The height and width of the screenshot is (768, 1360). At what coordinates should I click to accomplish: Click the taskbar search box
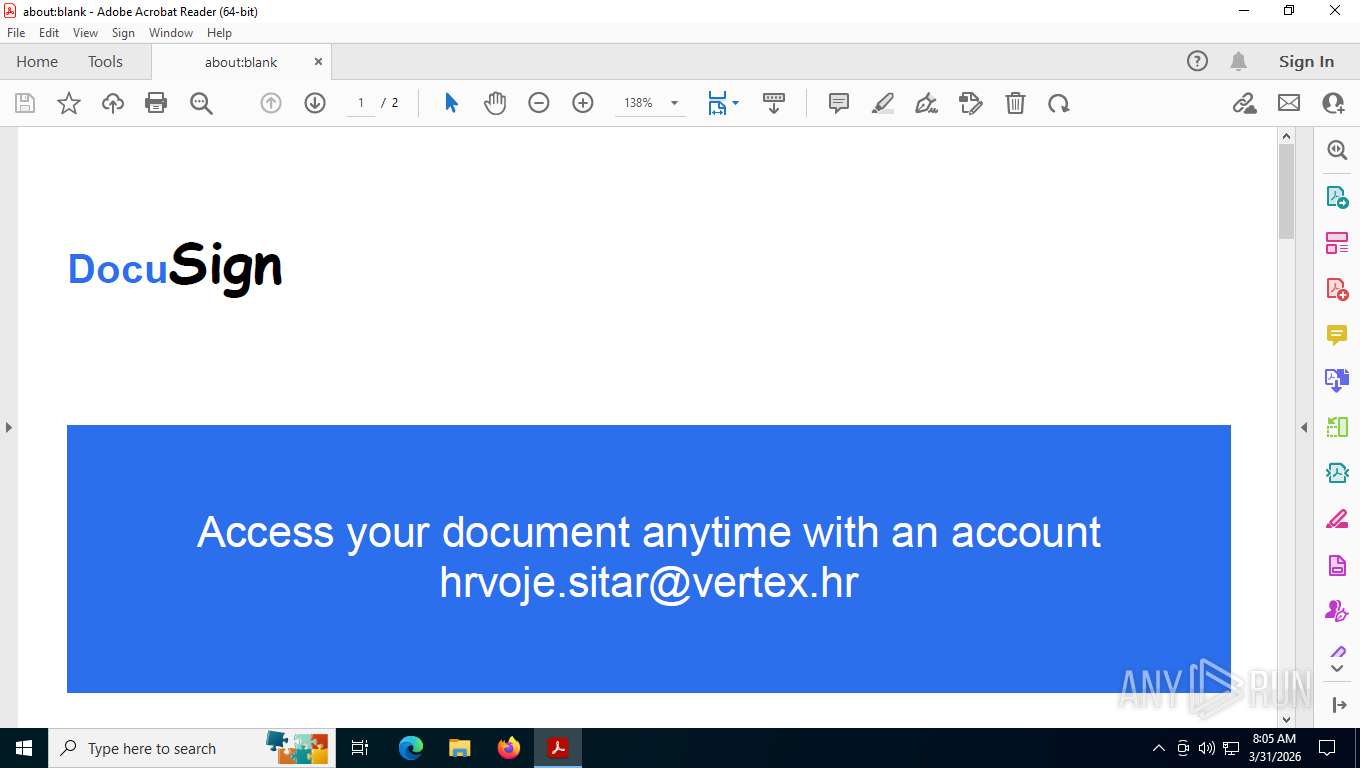pos(190,748)
